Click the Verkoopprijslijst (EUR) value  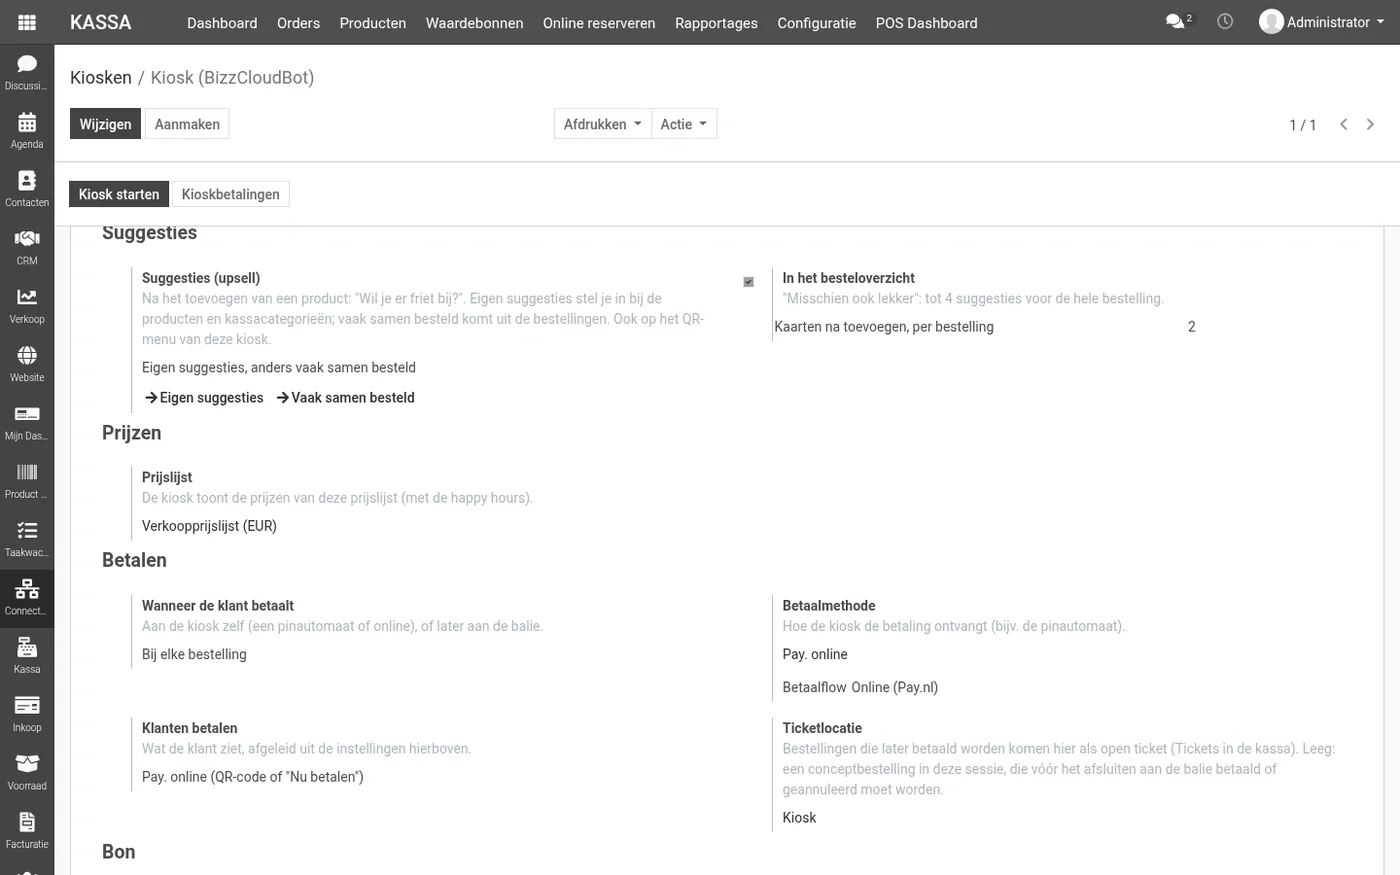[x=209, y=526]
